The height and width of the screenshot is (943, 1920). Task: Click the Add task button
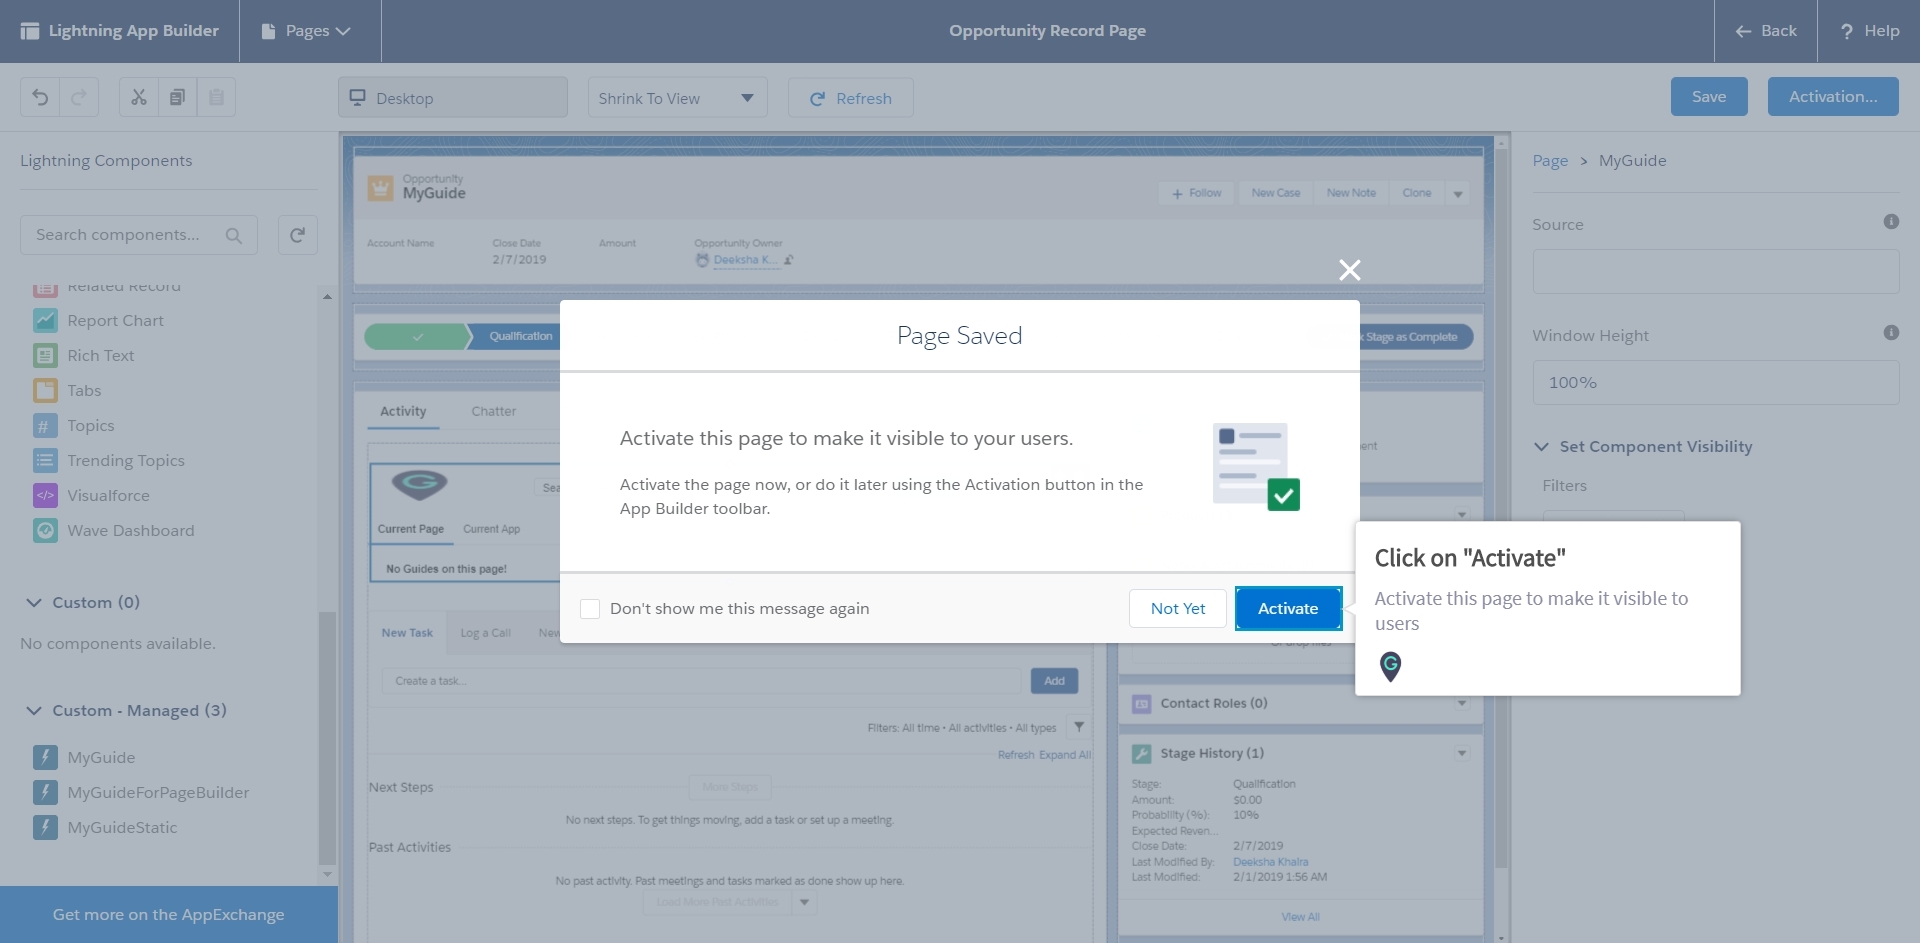pos(1054,681)
